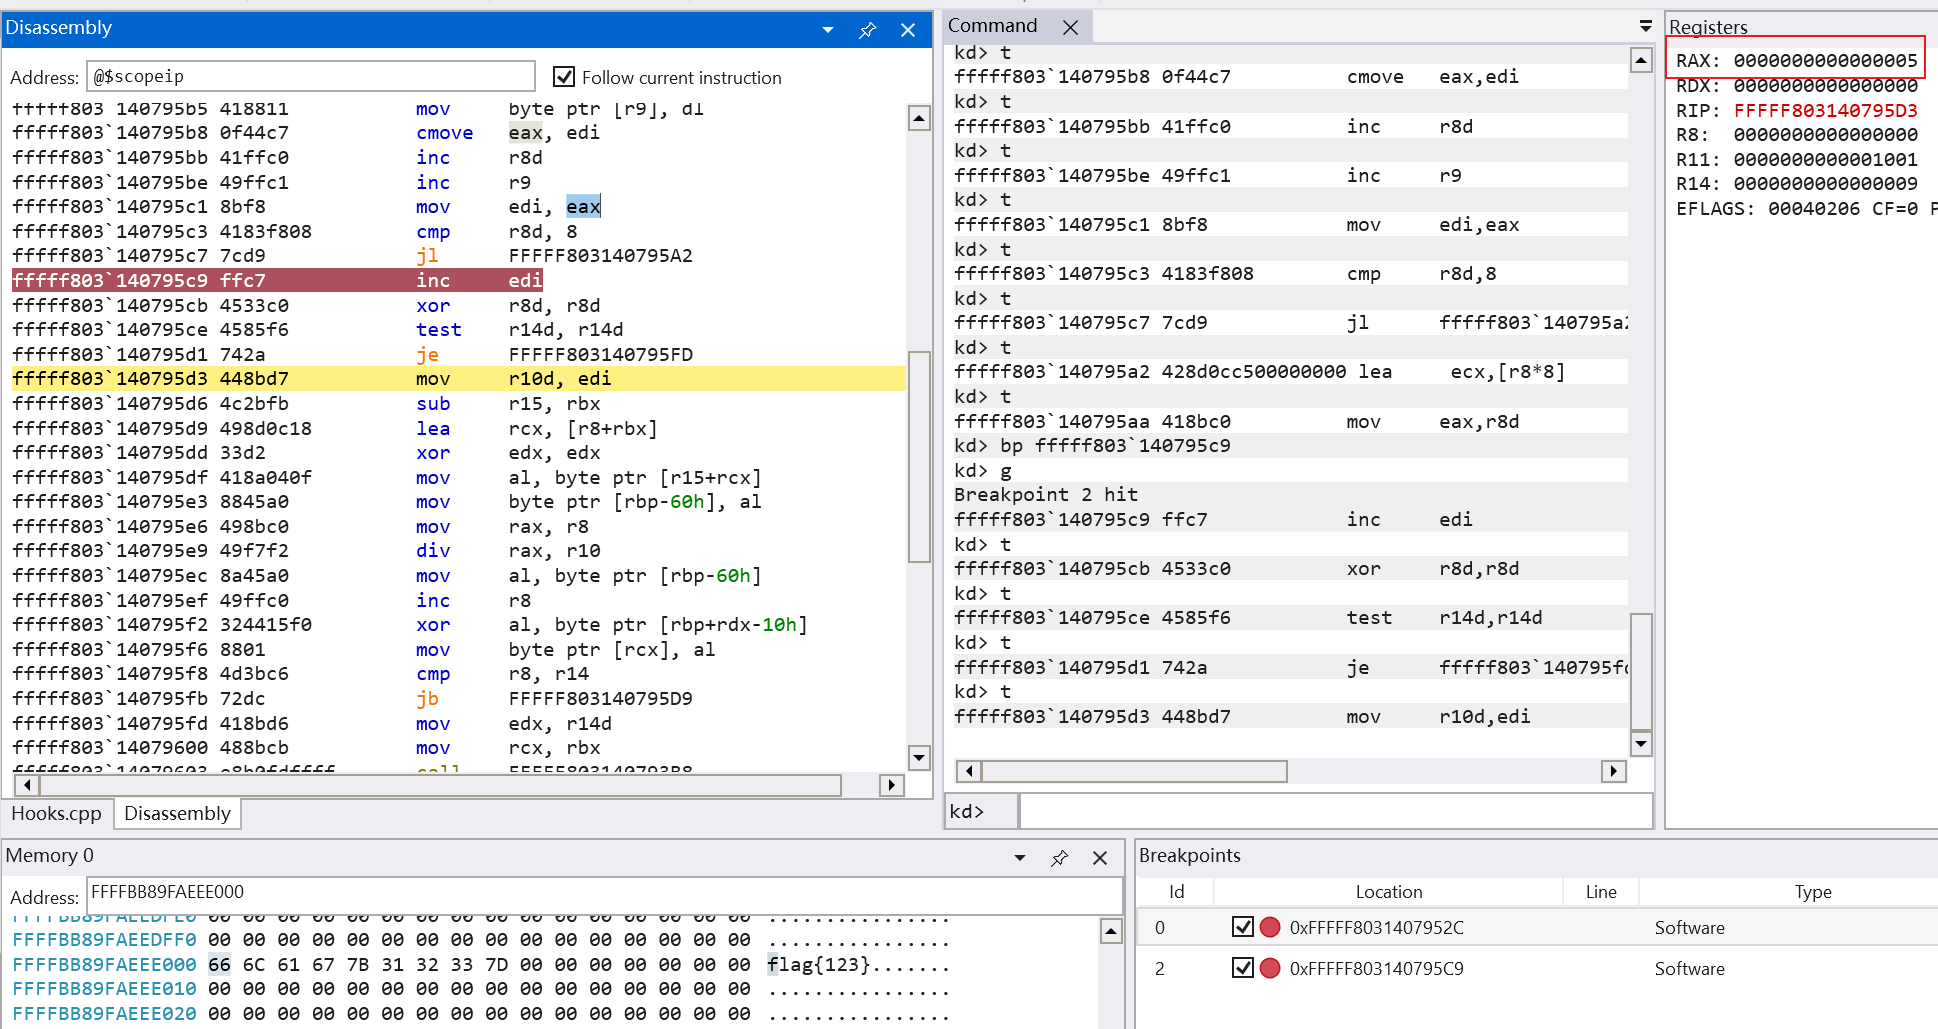Click the flag{123} ASCII memory text
This screenshot has width=1938, height=1029.
[x=818, y=964]
